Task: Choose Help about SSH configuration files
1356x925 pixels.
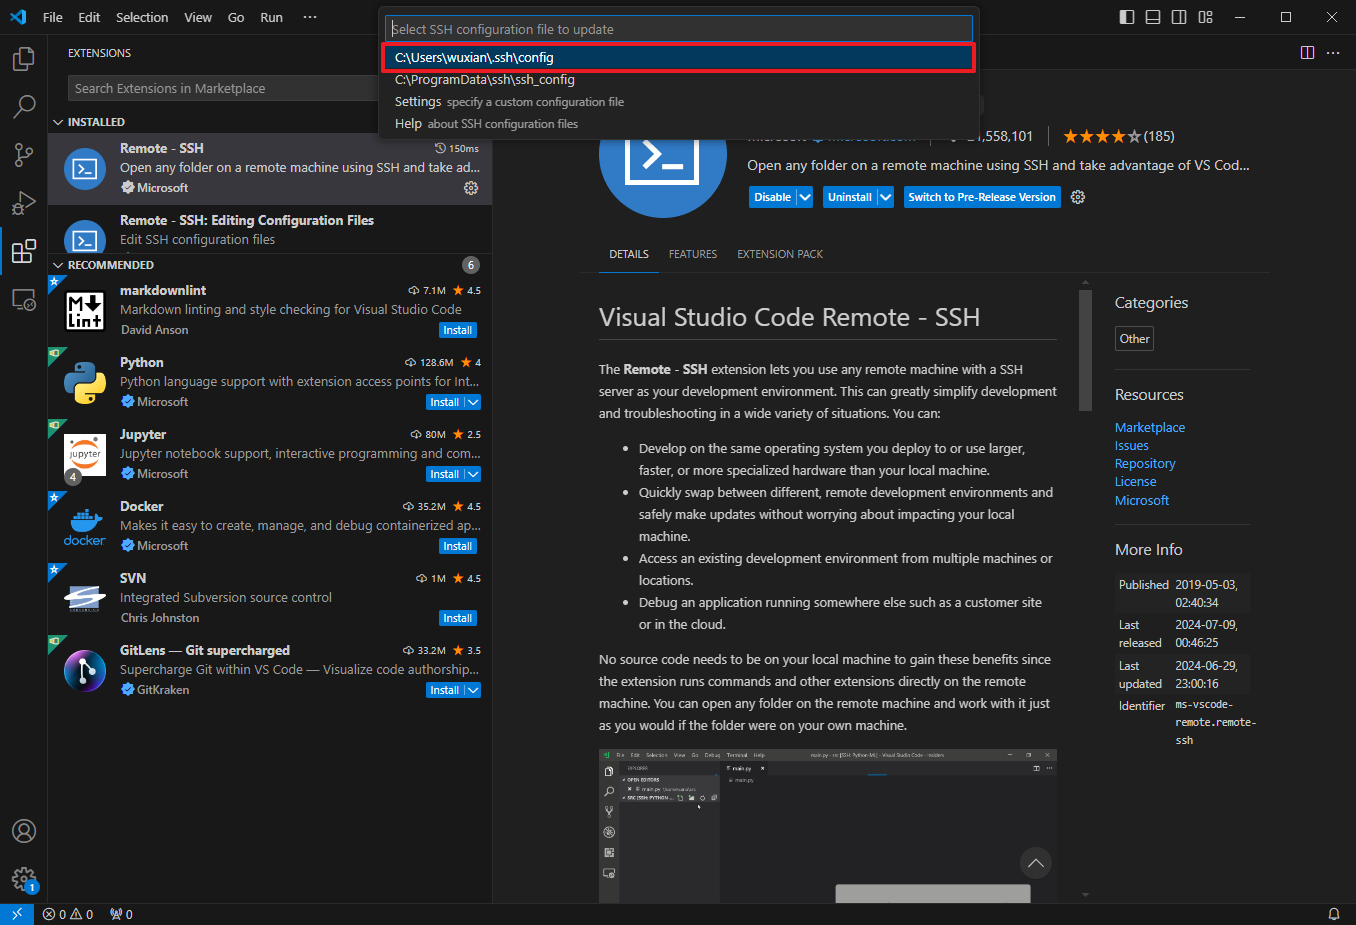Action: click(x=679, y=124)
